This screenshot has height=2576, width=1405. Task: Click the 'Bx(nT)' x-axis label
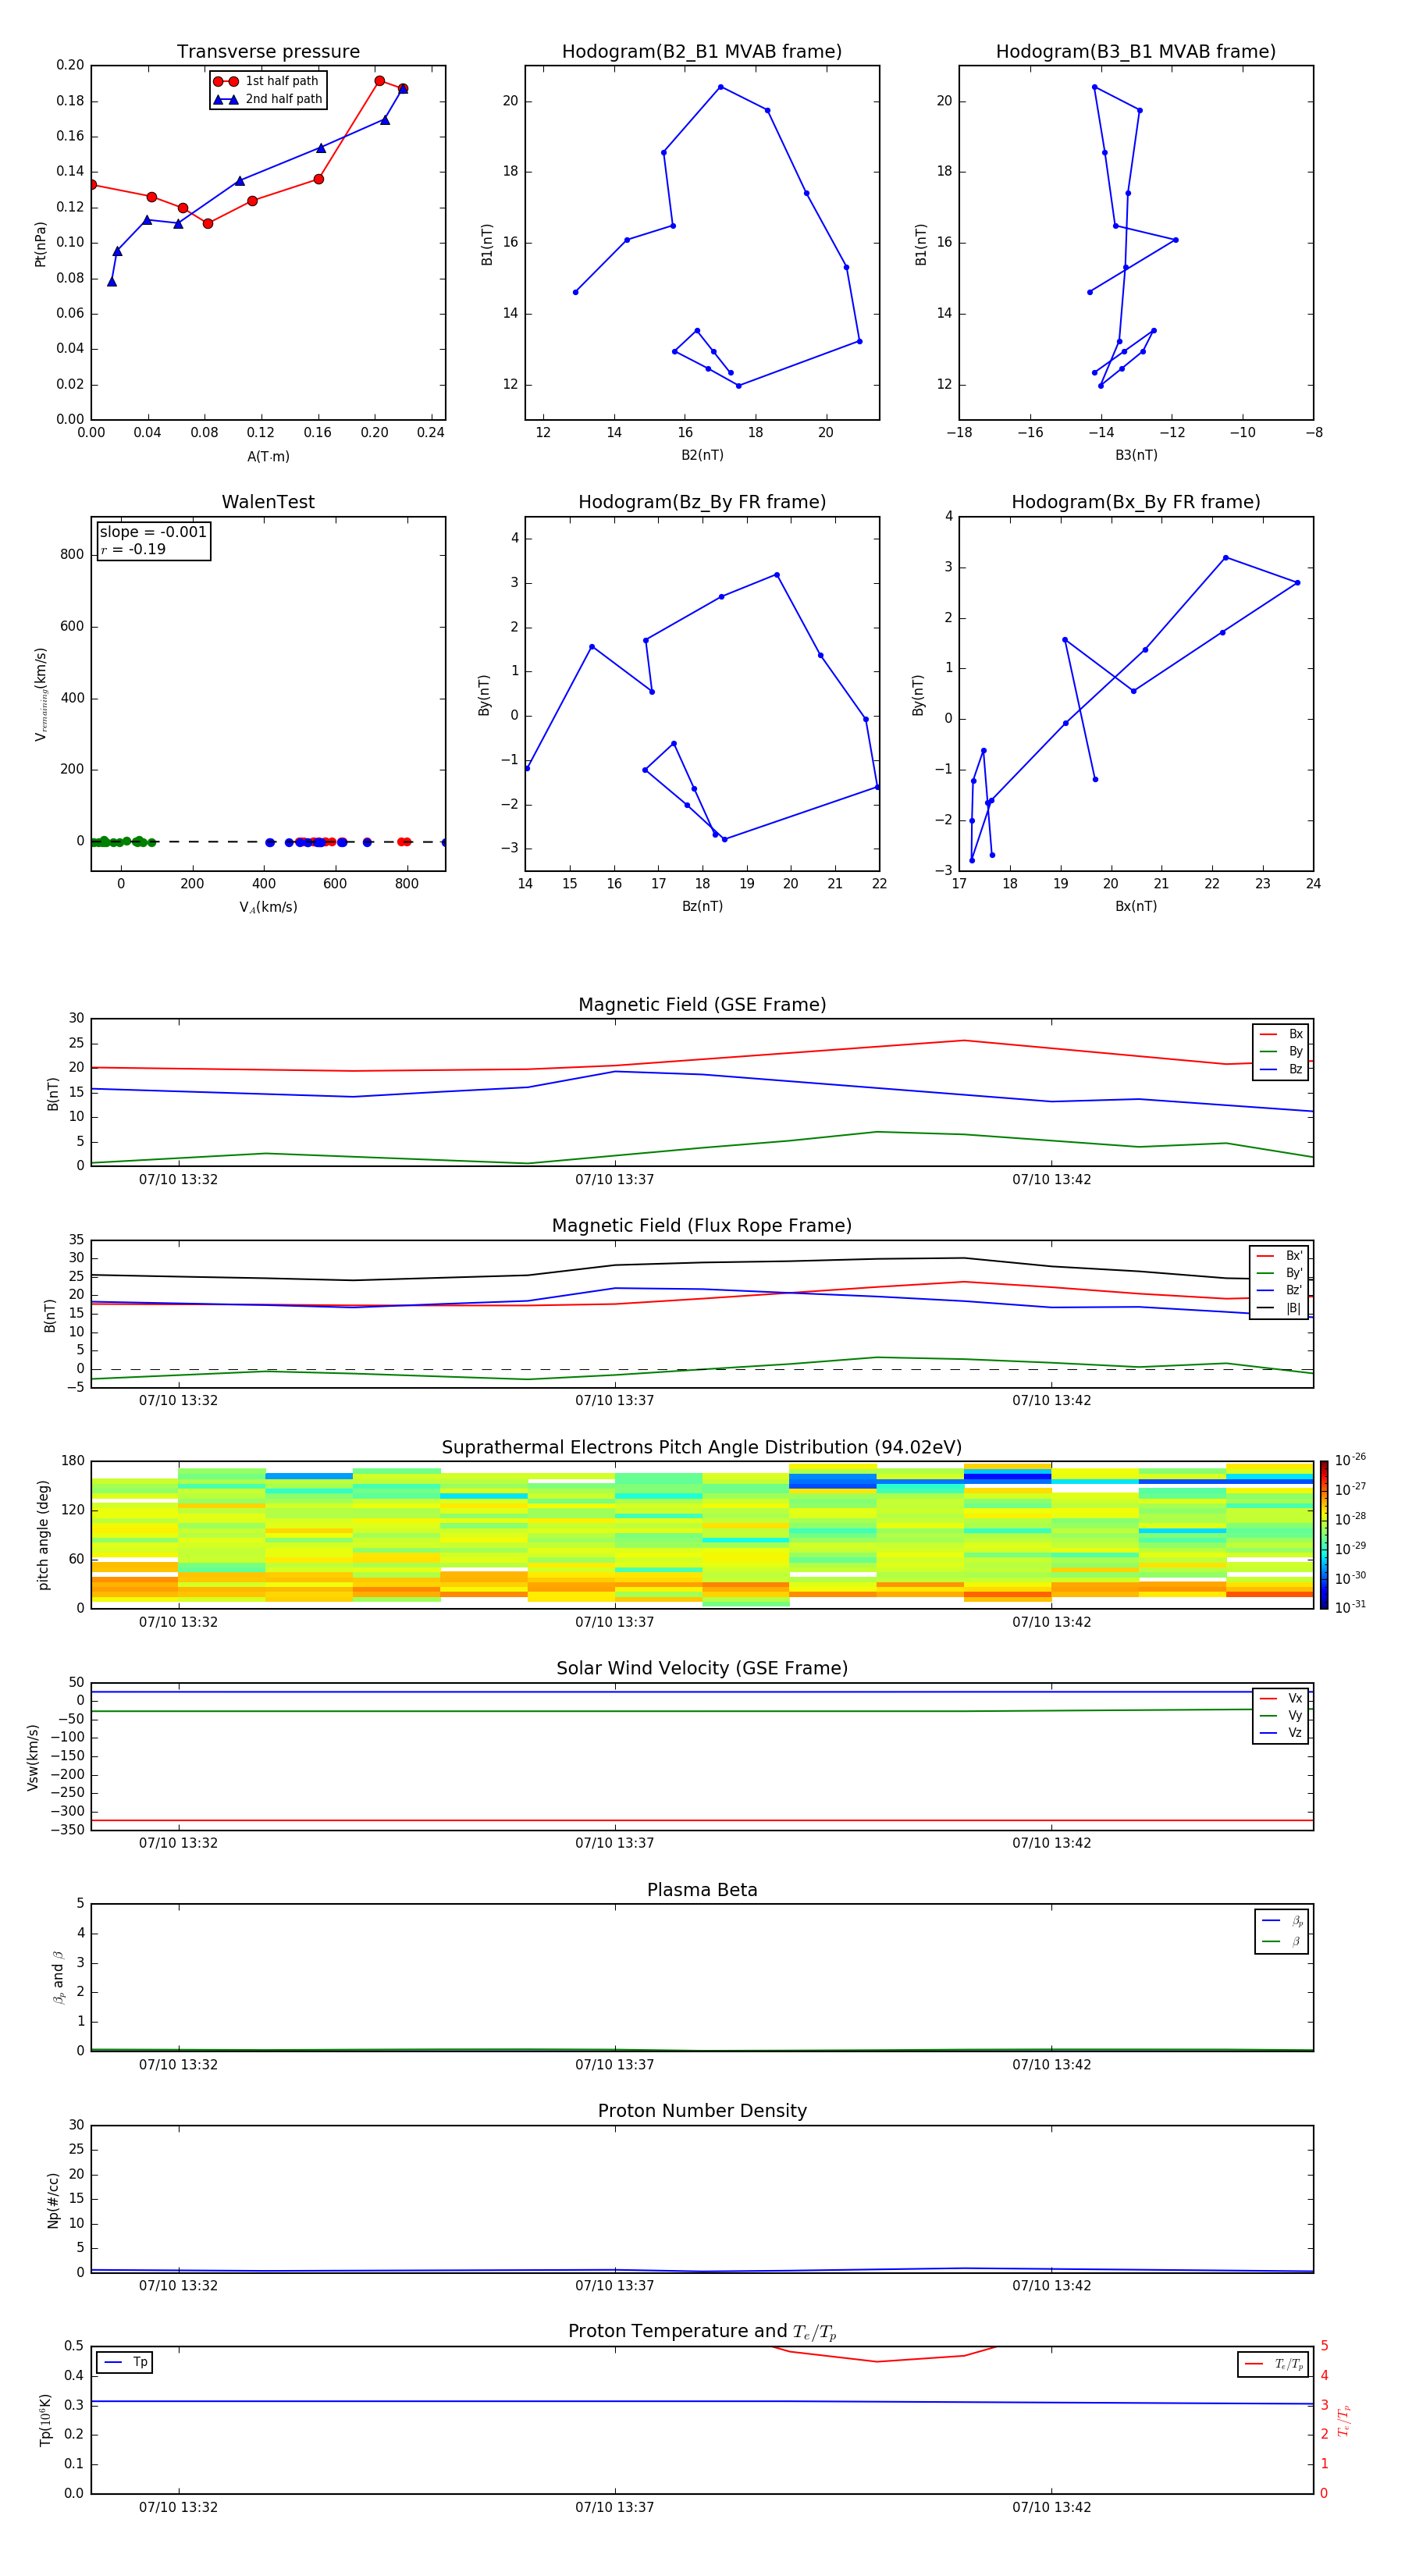(x=1136, y=906)
